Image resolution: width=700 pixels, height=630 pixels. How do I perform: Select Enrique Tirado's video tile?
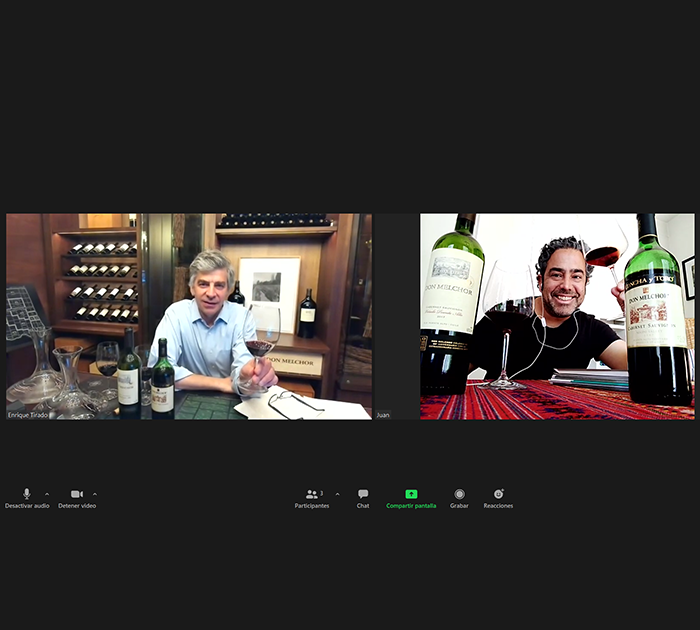coord(189,317)
